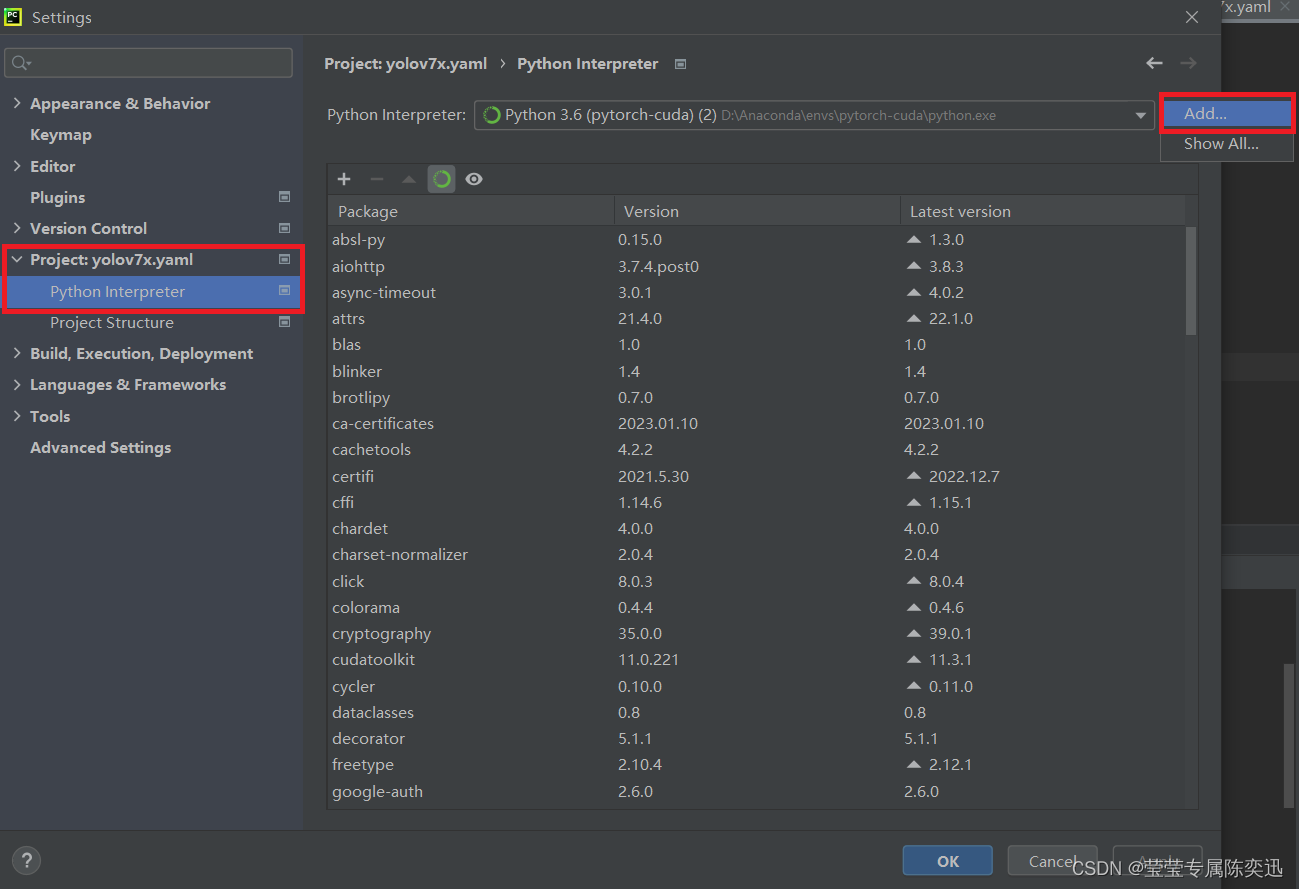
Task: Select the blinker package row
Action: pos(757,371)
